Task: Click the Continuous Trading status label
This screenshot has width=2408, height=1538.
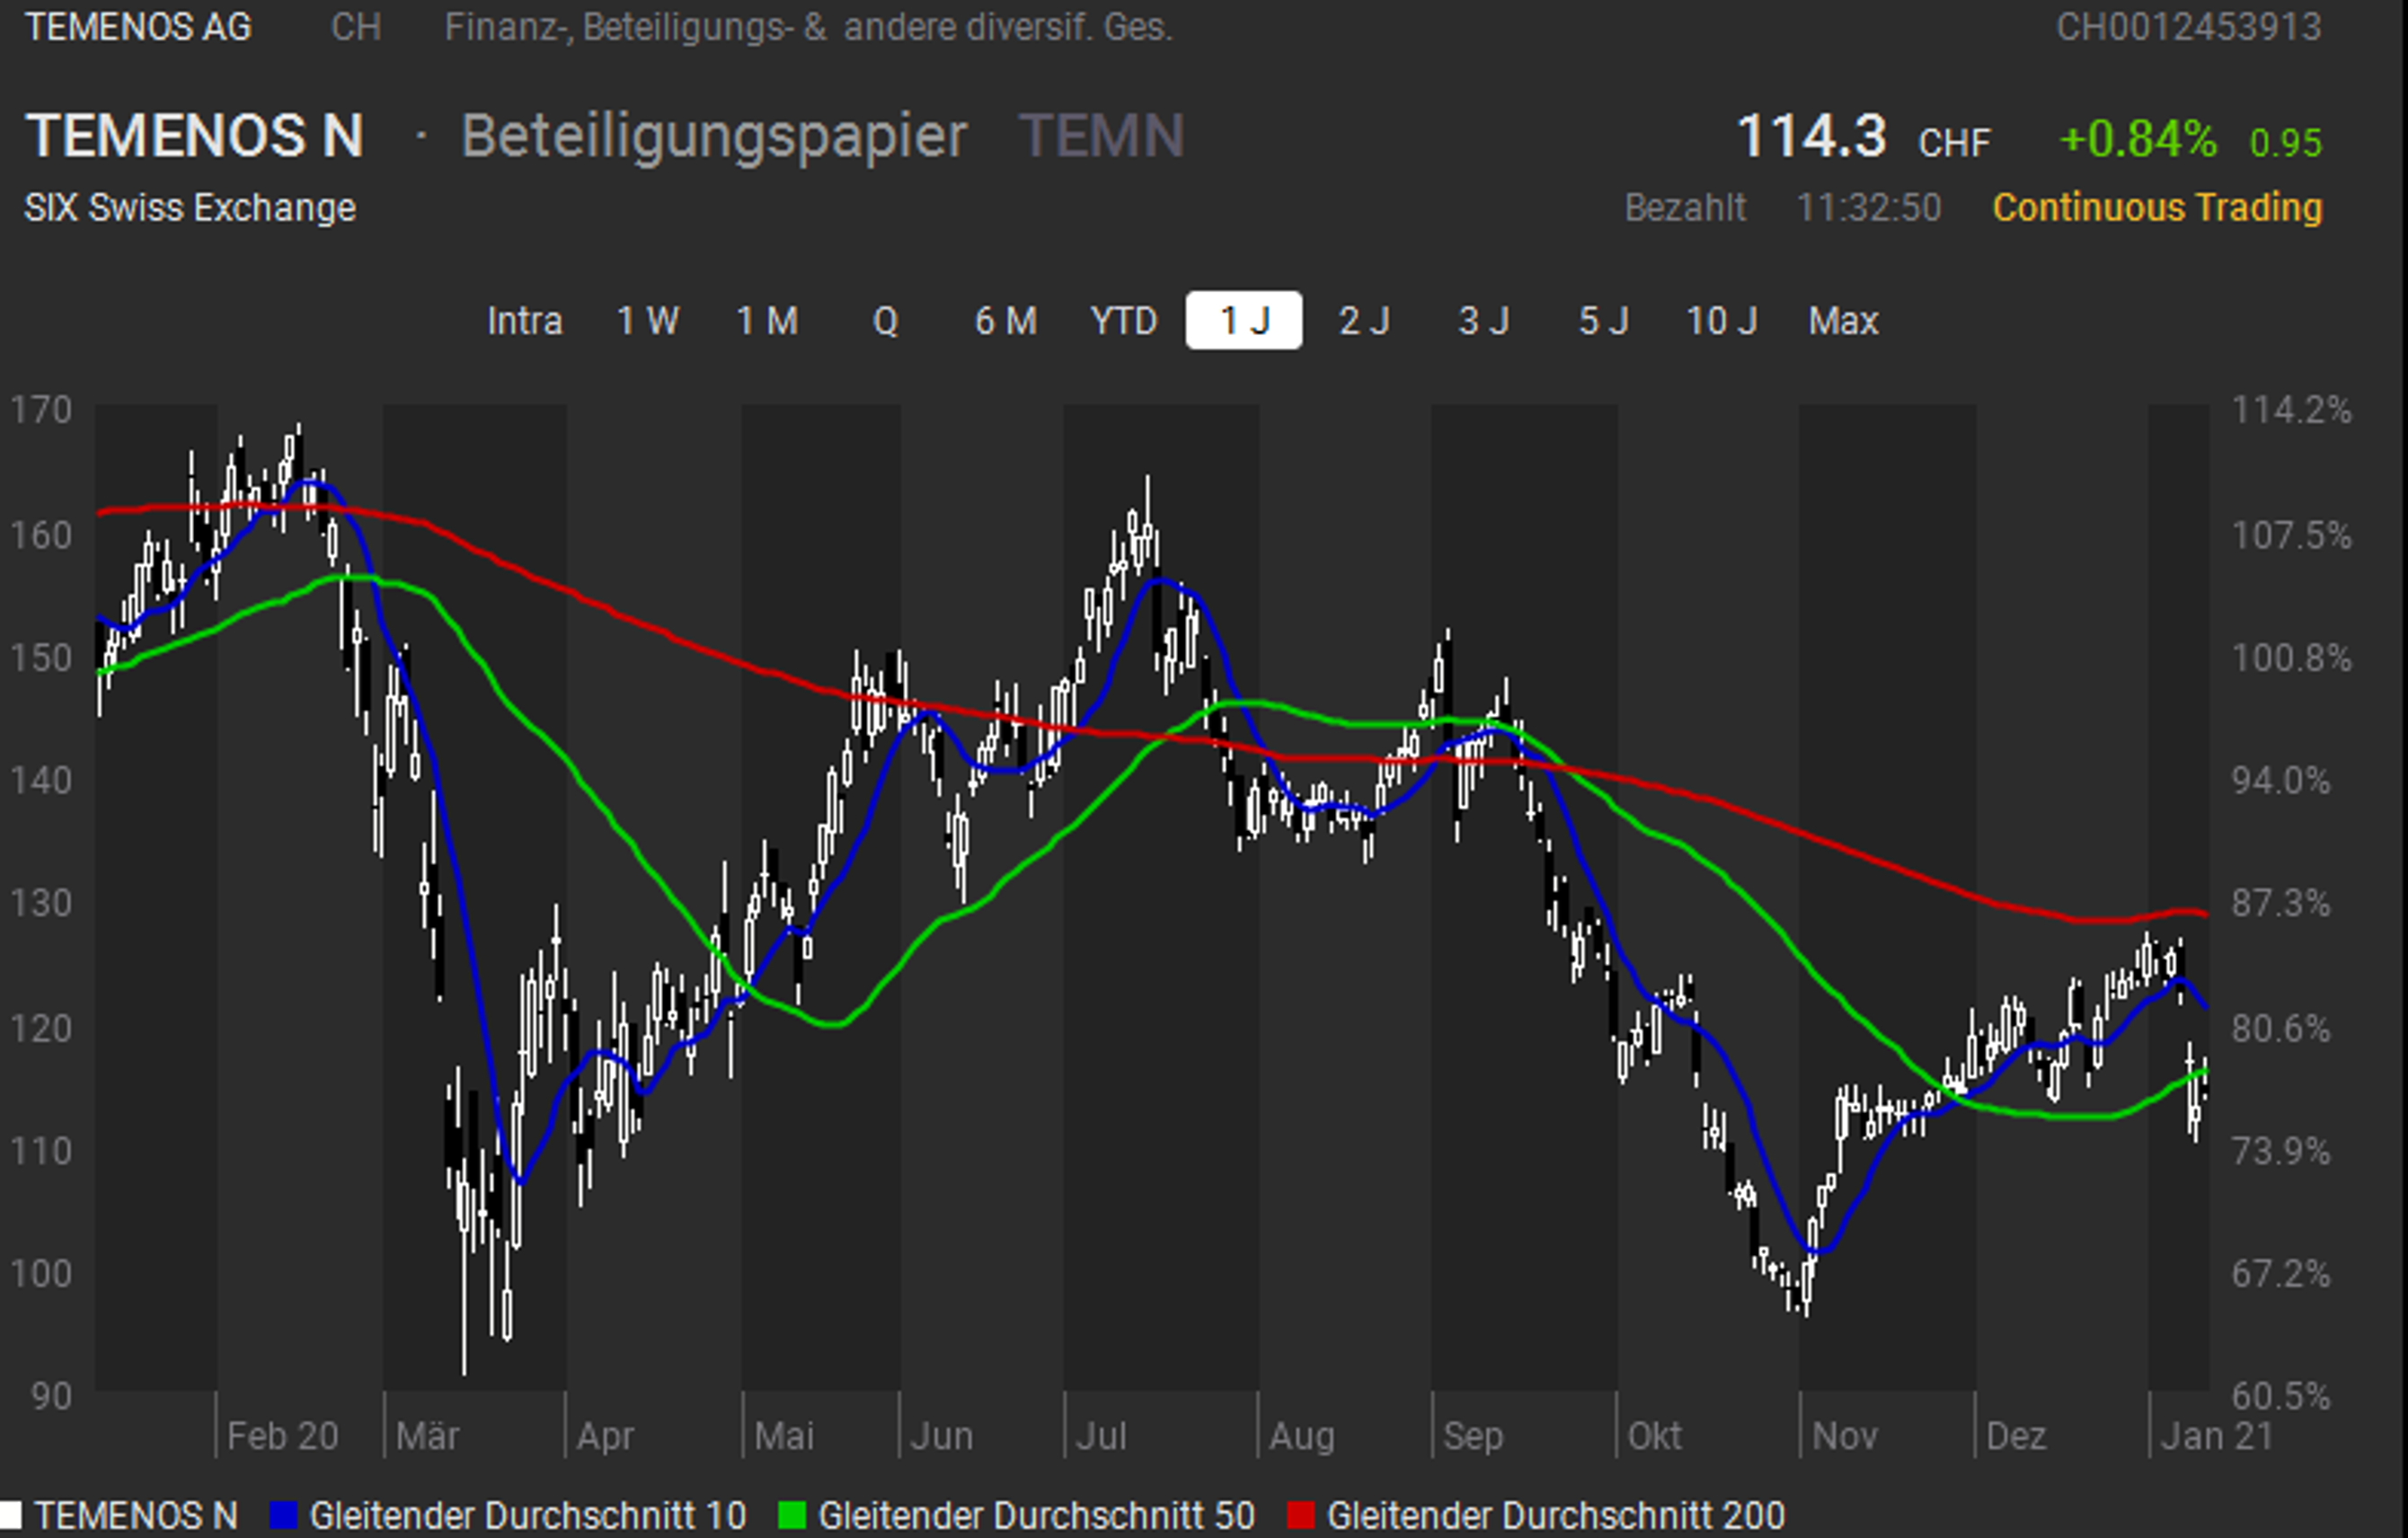Action: [x=2157, y=208]
